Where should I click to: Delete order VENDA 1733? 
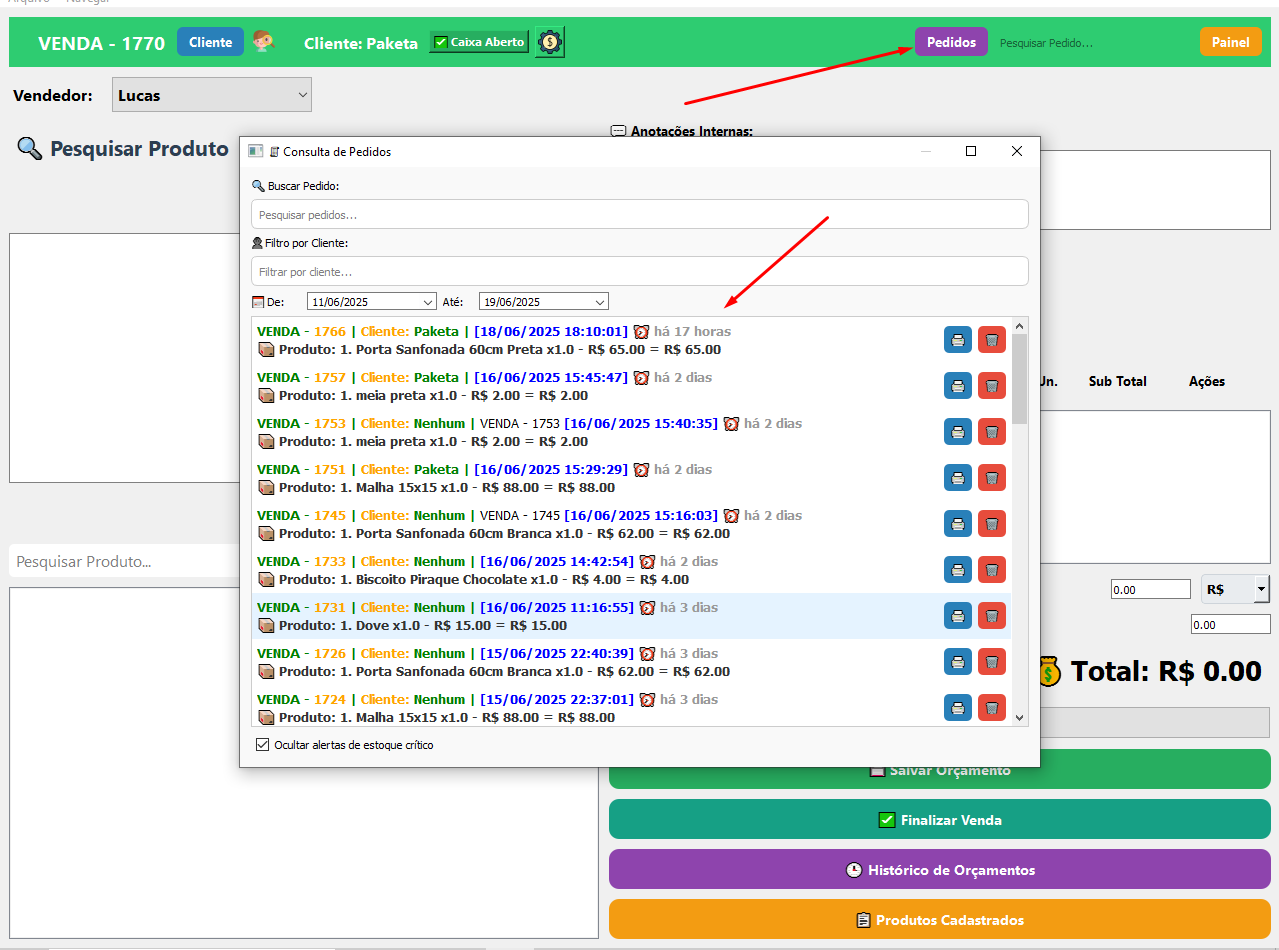point(991,570)
